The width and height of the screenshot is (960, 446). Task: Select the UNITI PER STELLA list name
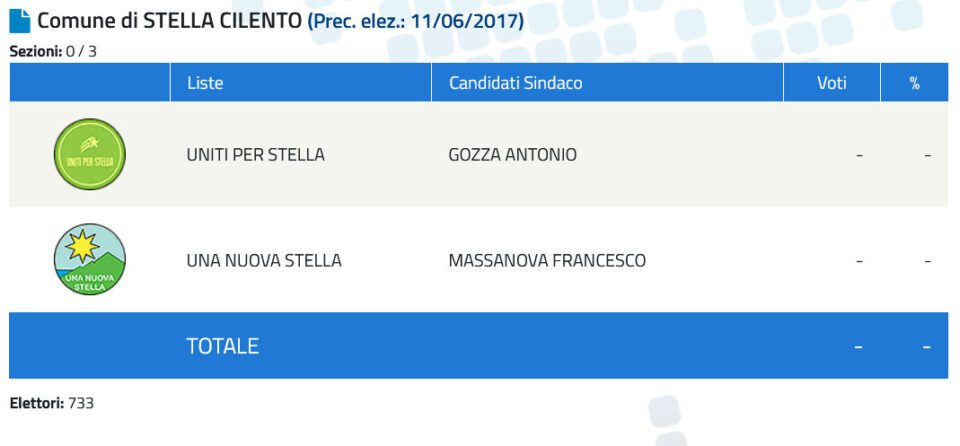point(255,155)
